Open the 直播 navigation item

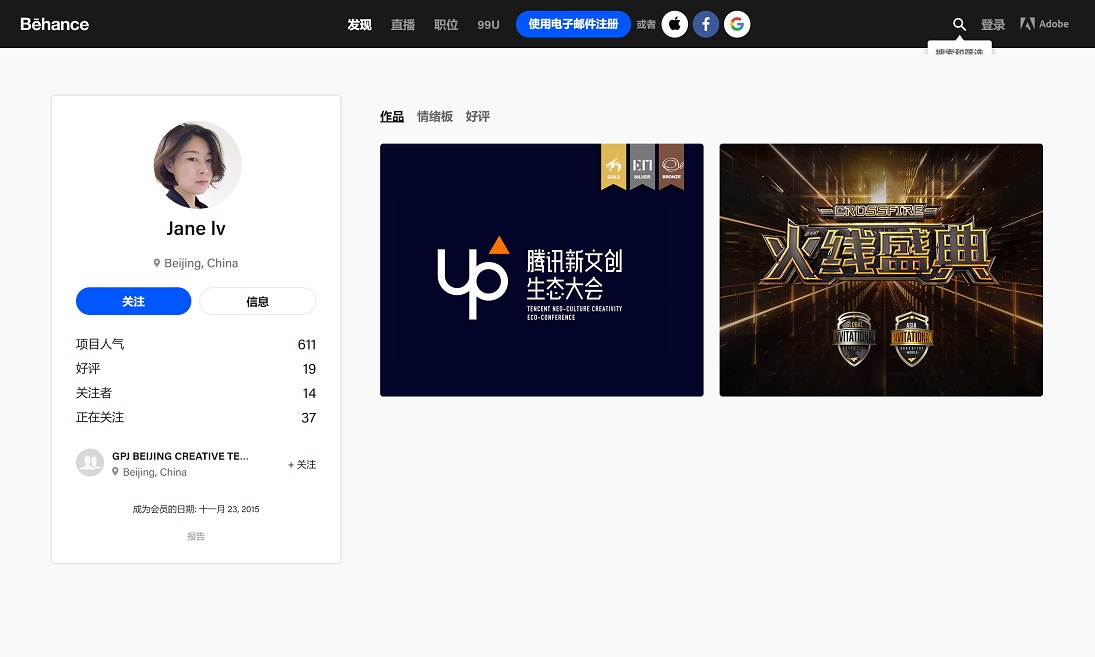[403, 24]
